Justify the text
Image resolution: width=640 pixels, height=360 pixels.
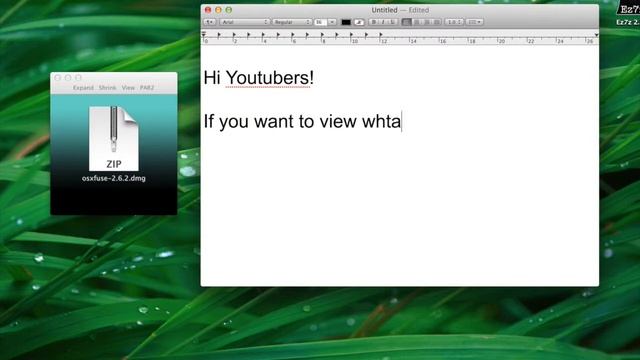[x=436, y=22]
